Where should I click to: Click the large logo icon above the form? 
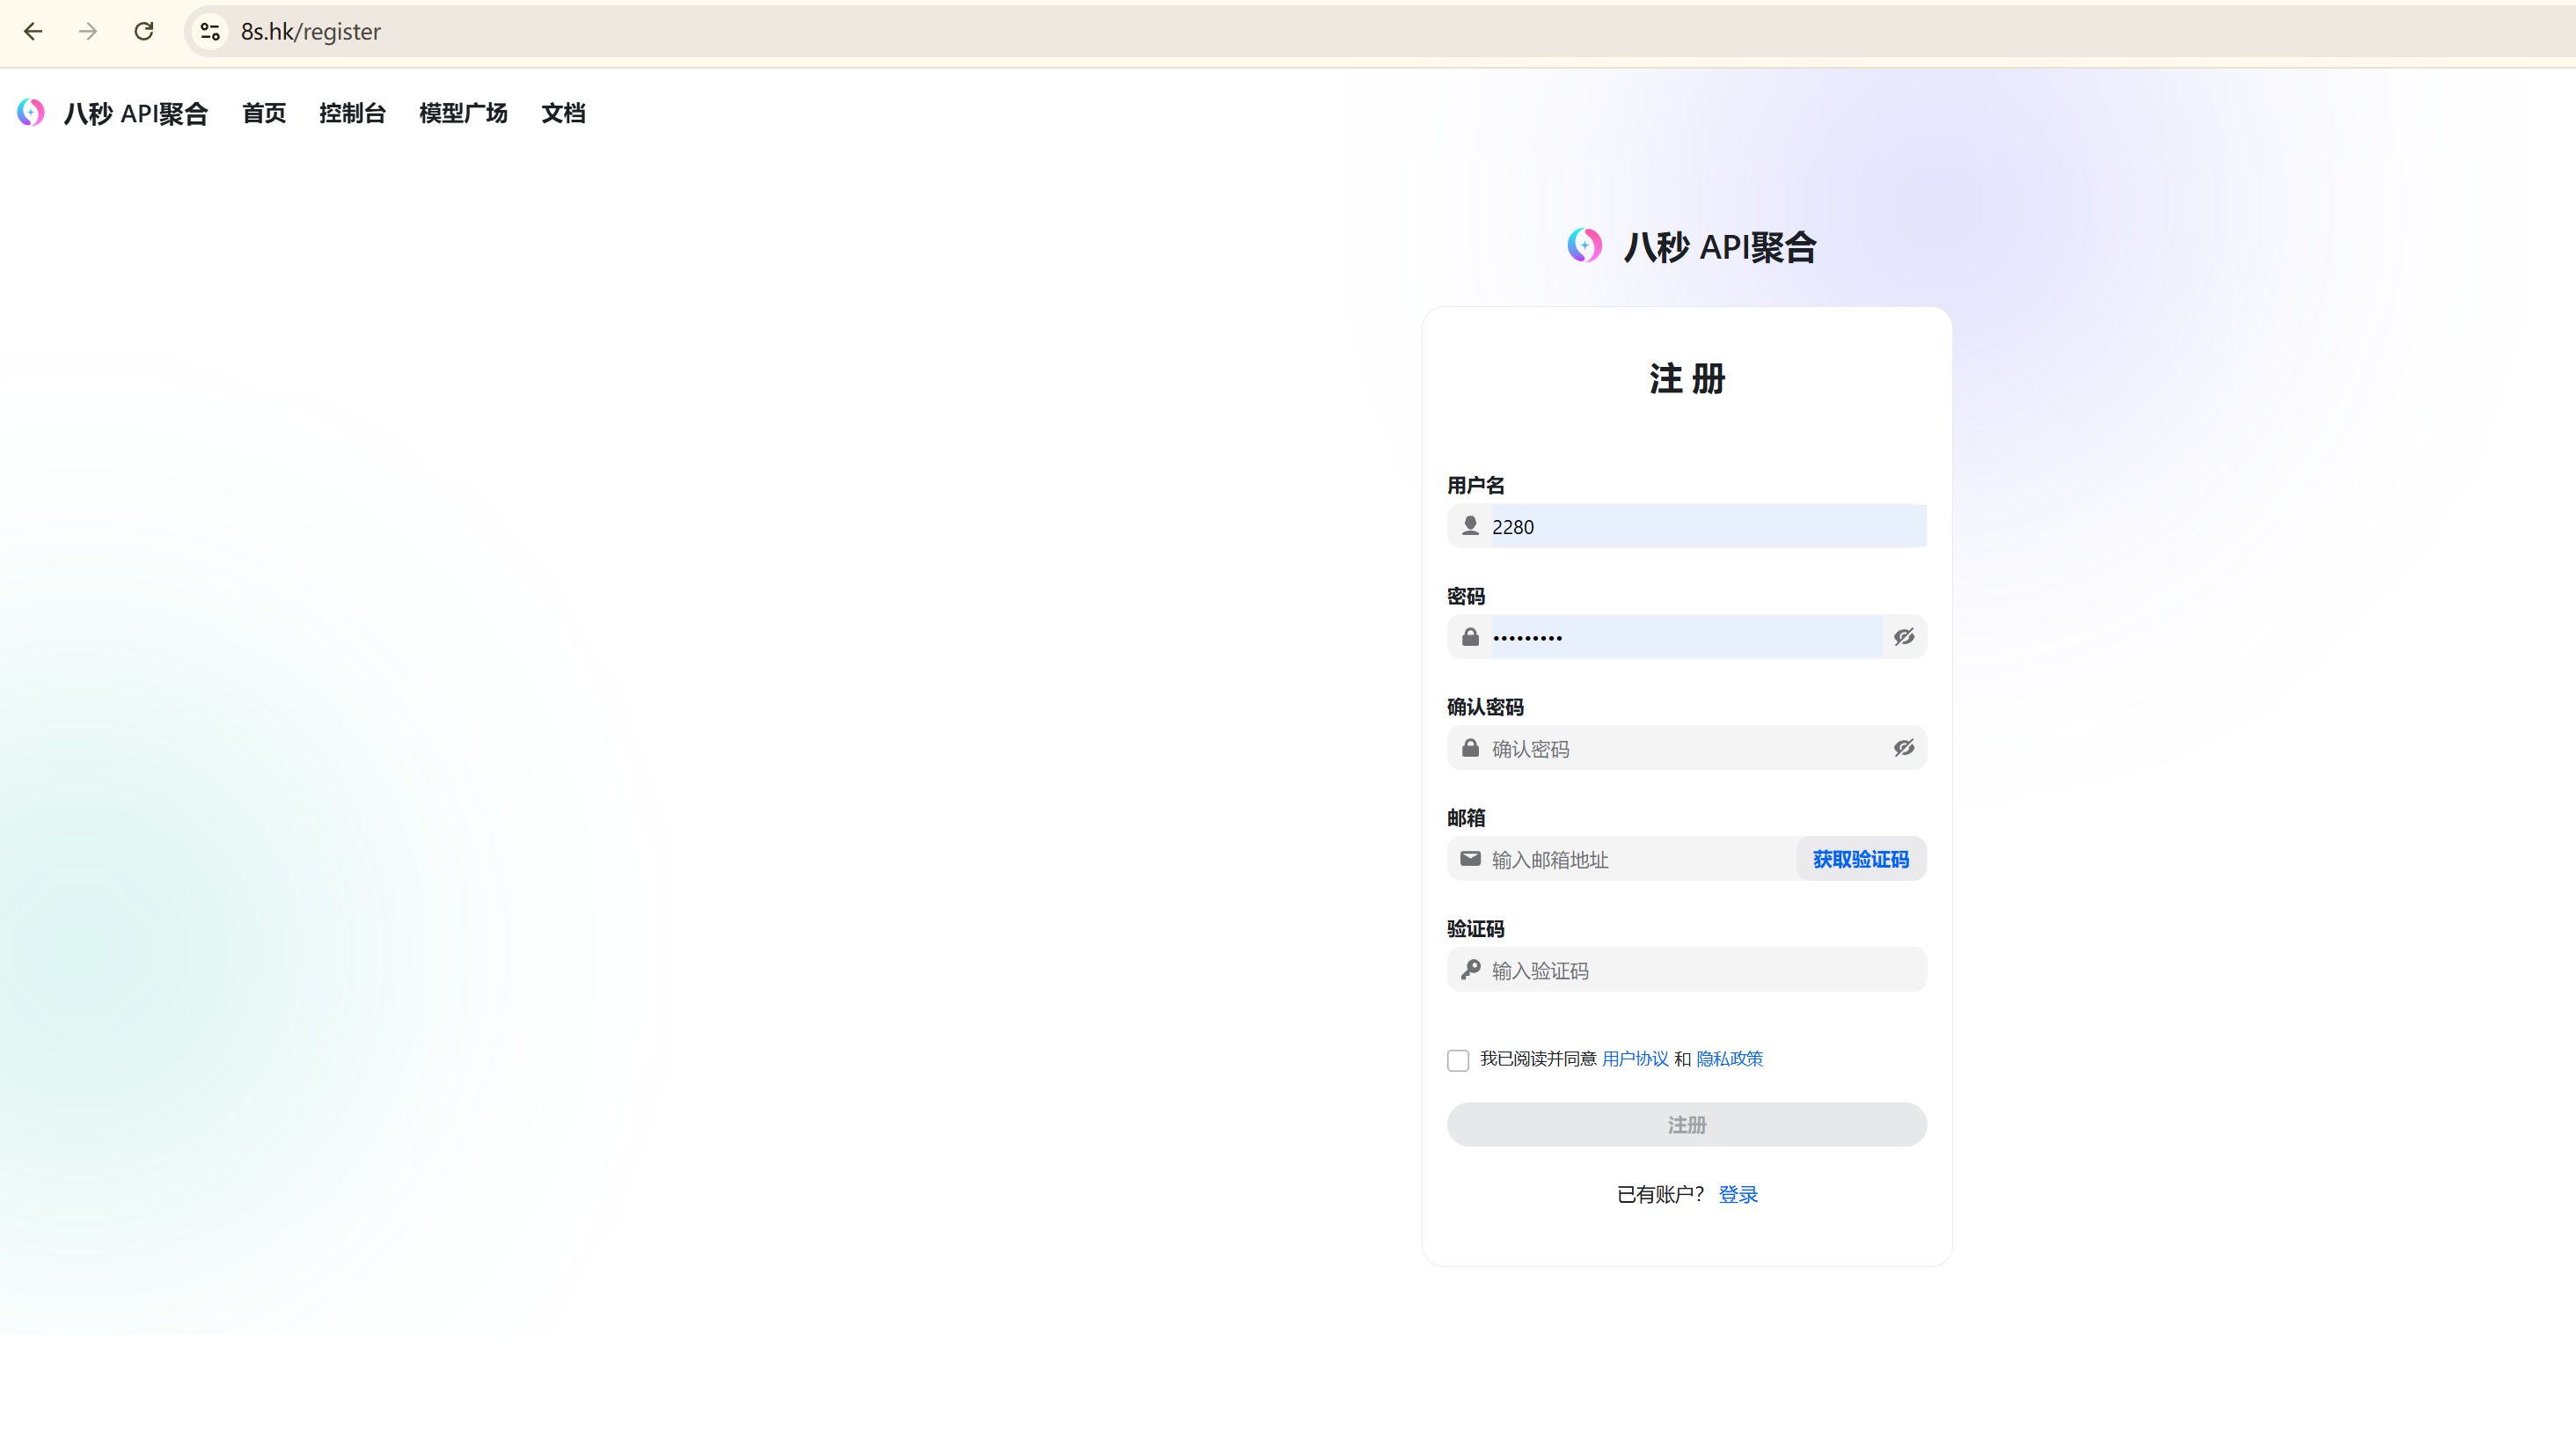(x=1584, y=245)
